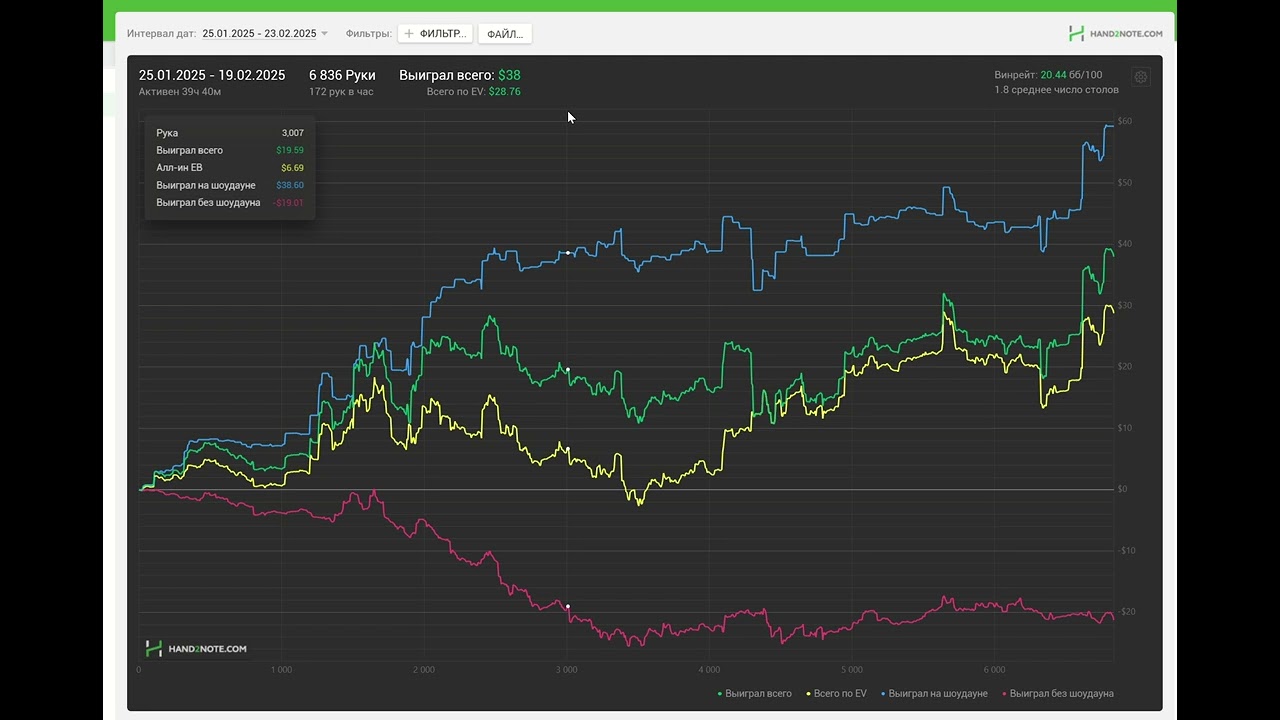Screen dimensions: 1280x720
Task: Toggle the Выиграл без шоудауна legend series
Action: (x=1058, y=693)
